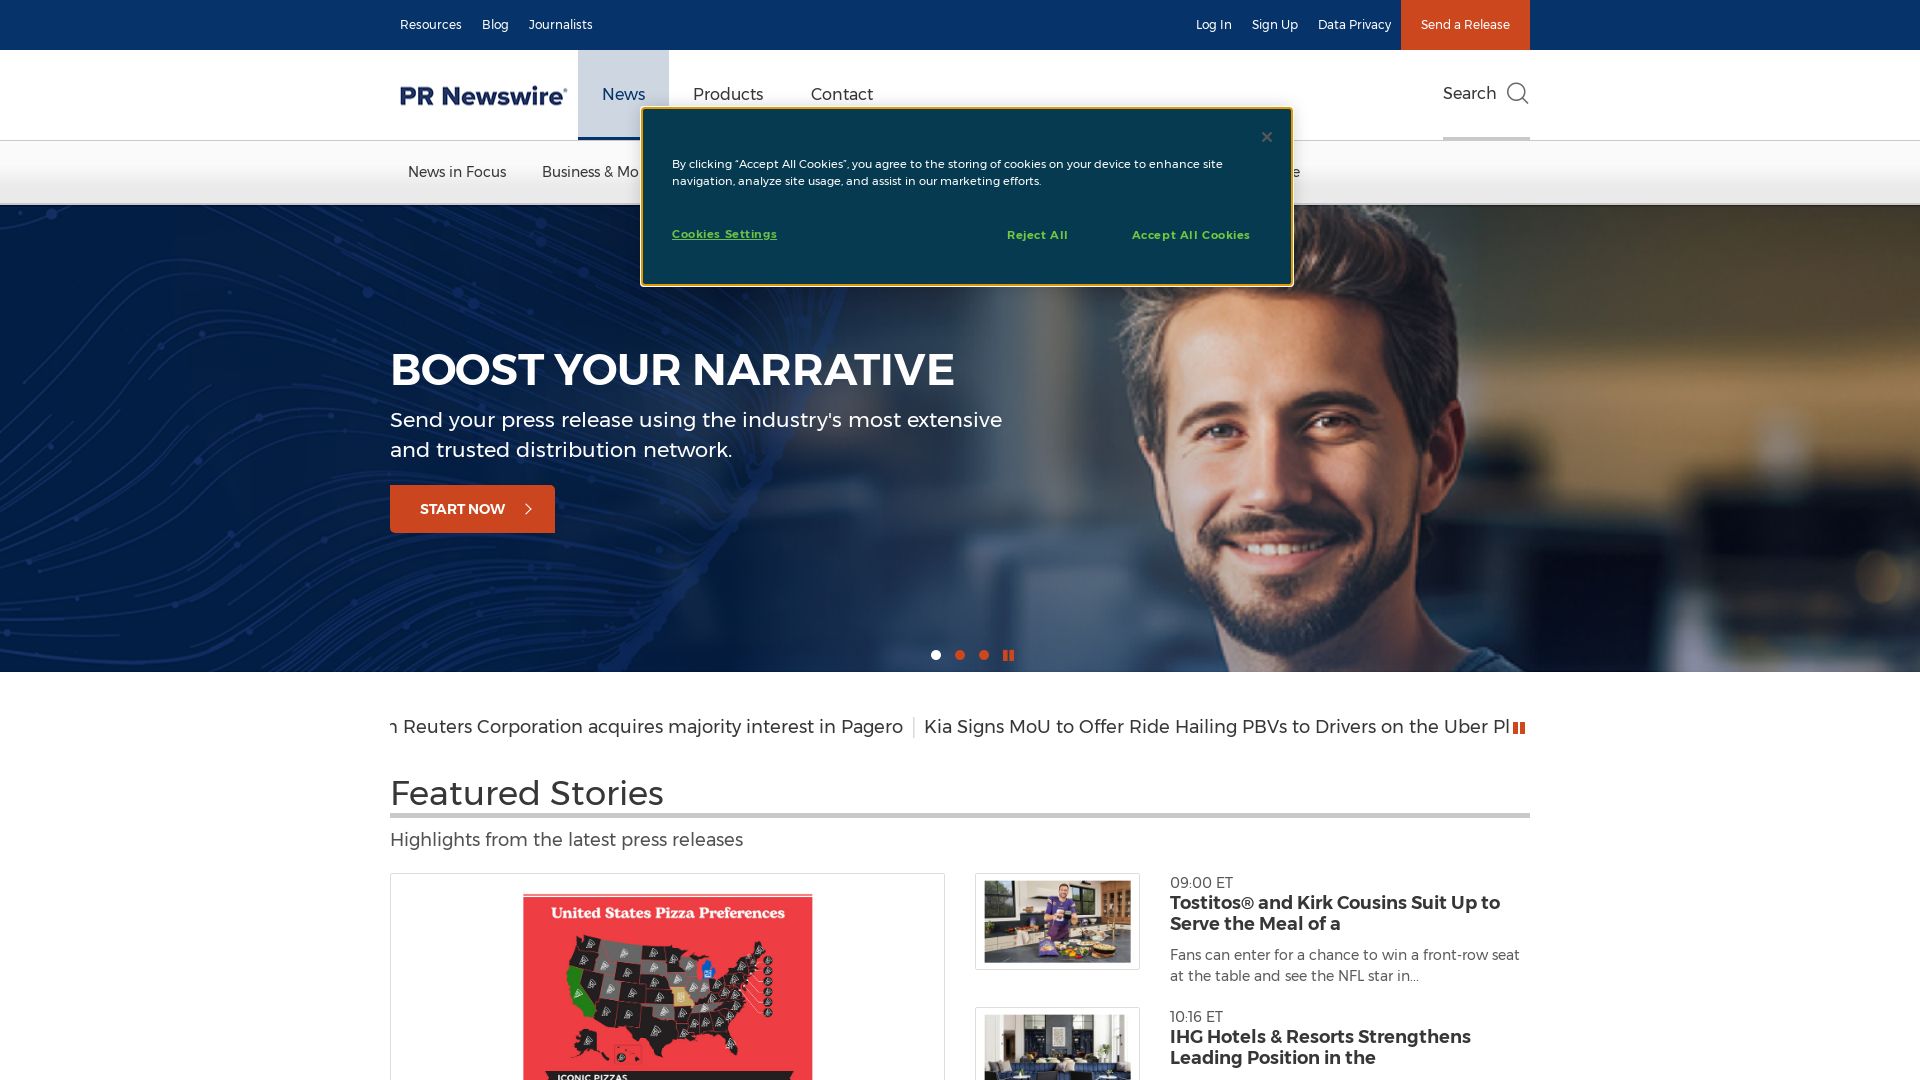Click the PR Newswire logo icon
The height and width of the screenshot is (1080, 1920).
tap(483, 94)
